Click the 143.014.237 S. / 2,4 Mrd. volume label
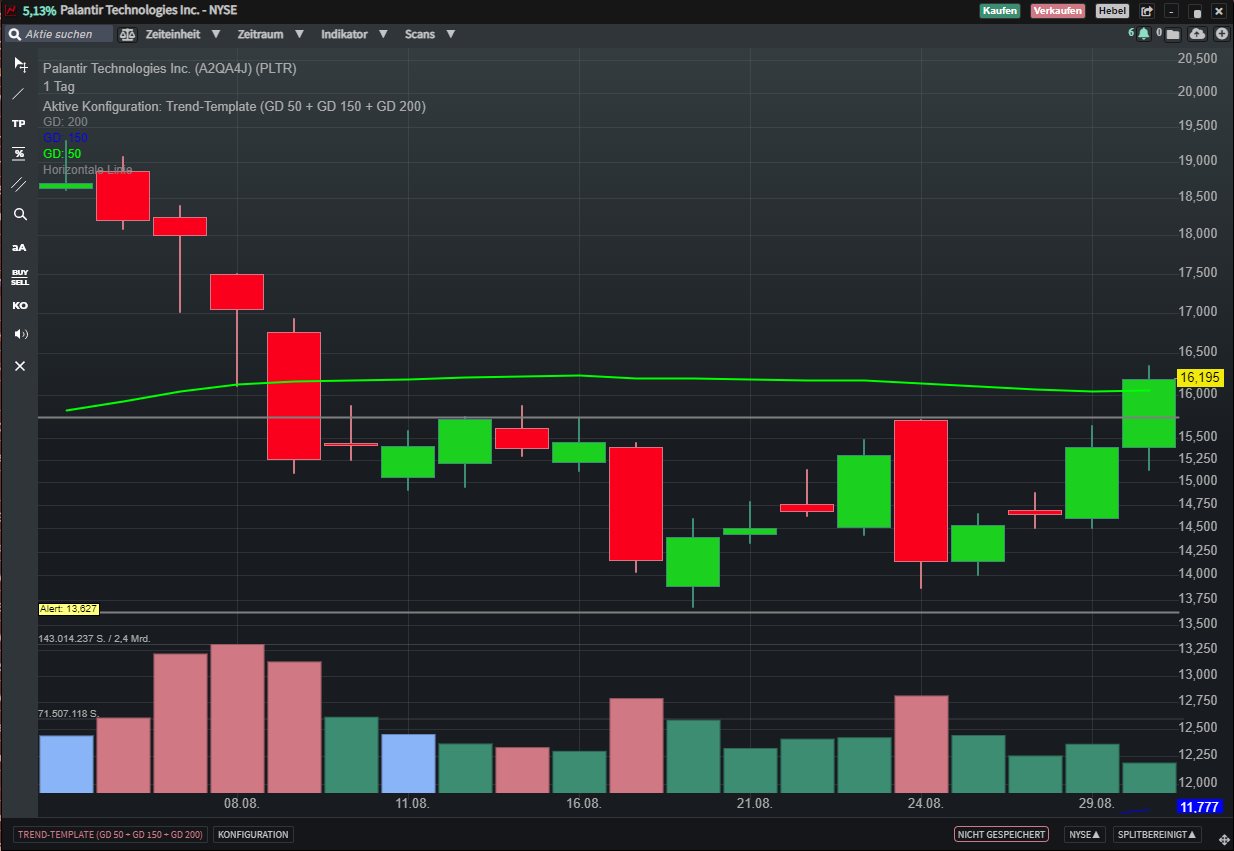 click(x=94, y=638)
